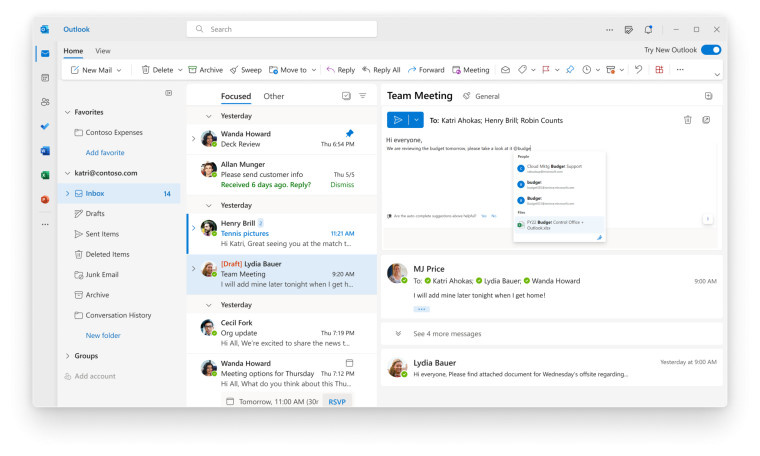Click the Categorize tag icon
Image resolution: width=760 pixels, height=456 pixels.
522,70
